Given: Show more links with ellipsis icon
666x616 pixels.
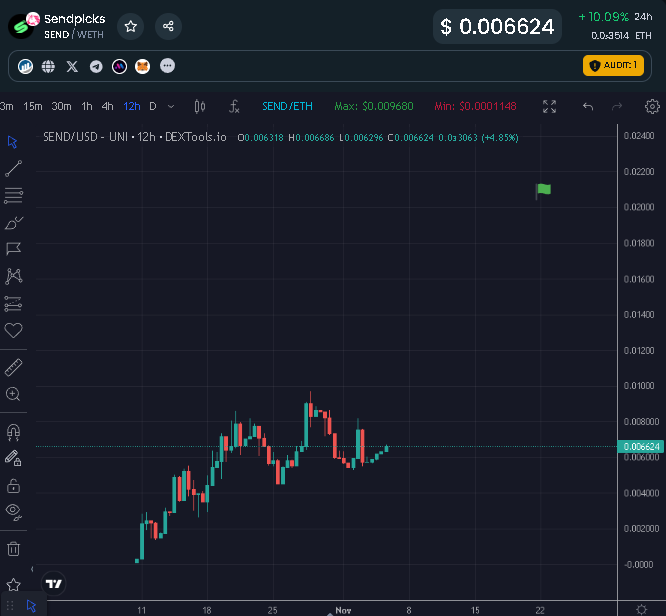Looking at the screenshot, I should (x=167, y=66).
